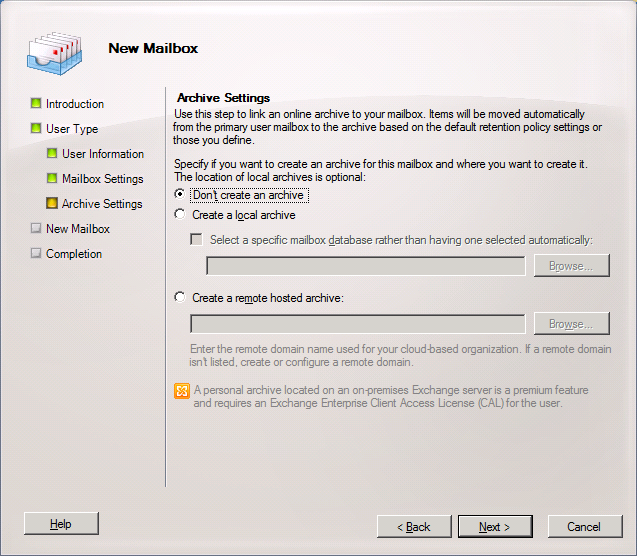Select "Don't create an archive" option
Viewport: 637px width, 556px height.
(x=180, y=195)
